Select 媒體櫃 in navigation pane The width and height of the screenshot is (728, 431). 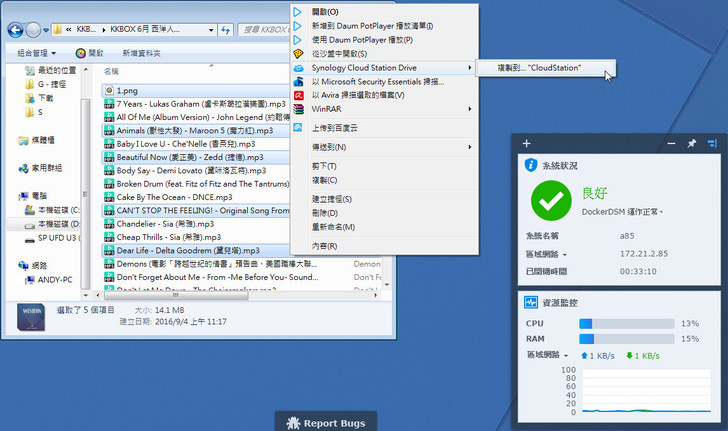coord(36,140)
